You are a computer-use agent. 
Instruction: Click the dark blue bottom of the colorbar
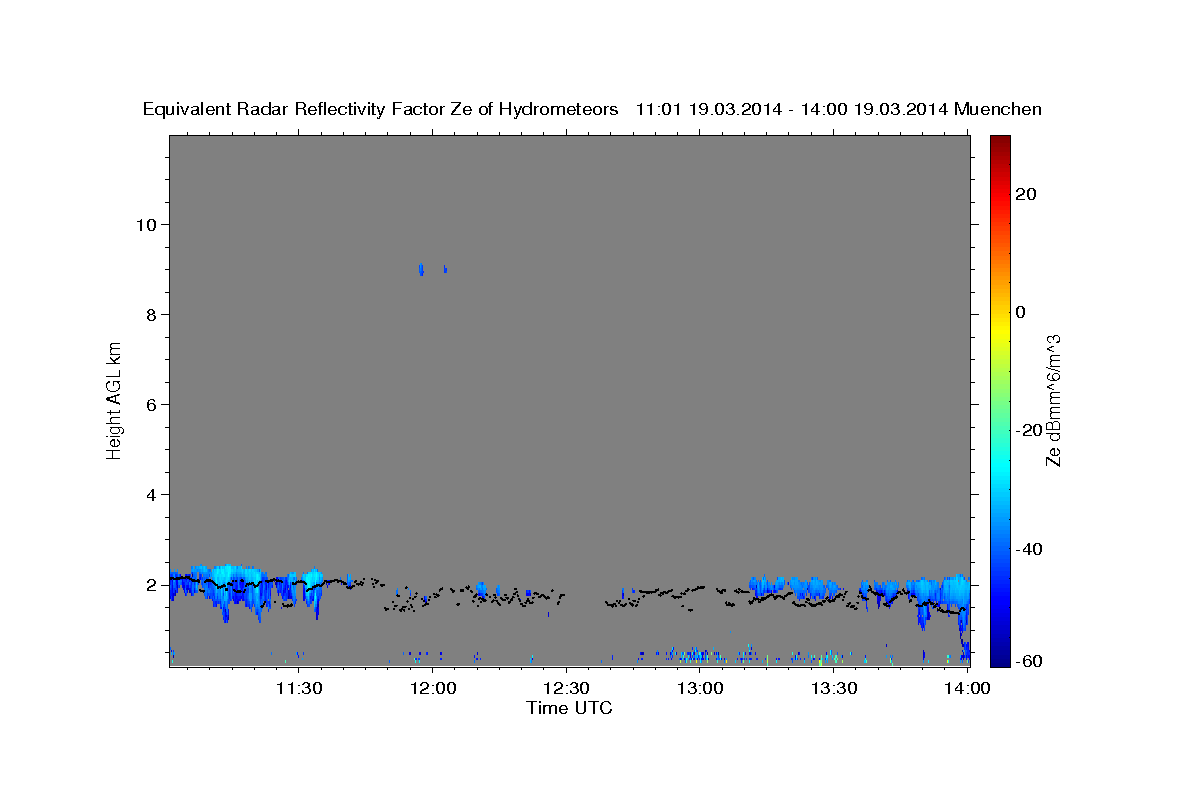point(1000,655)
